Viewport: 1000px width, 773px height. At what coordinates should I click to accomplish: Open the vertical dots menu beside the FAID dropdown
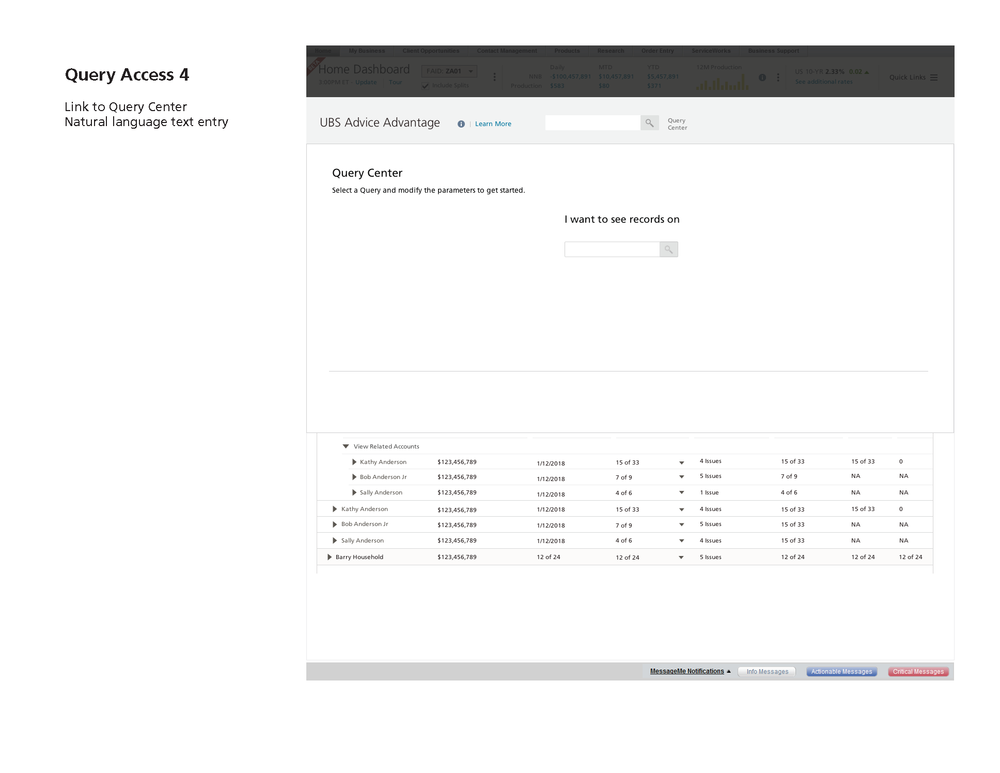(x=494, y=77)
